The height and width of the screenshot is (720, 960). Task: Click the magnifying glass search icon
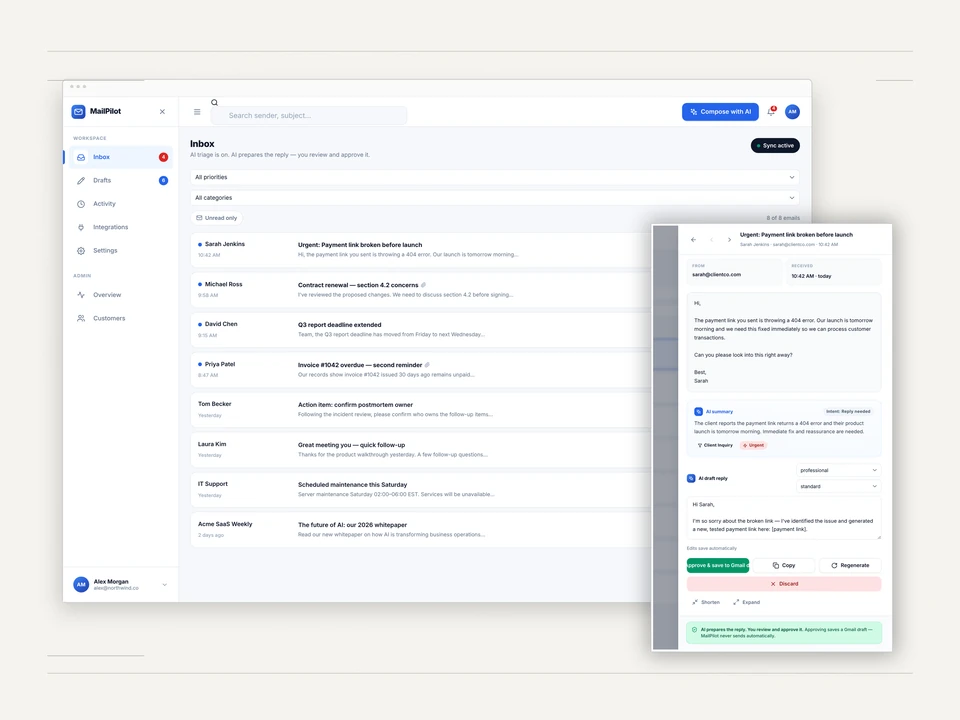pyautogui.click(x=214, y=102)
